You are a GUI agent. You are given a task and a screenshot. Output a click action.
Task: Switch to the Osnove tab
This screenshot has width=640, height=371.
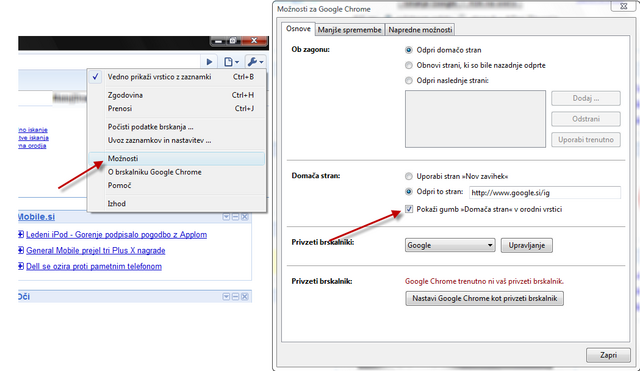298,29
